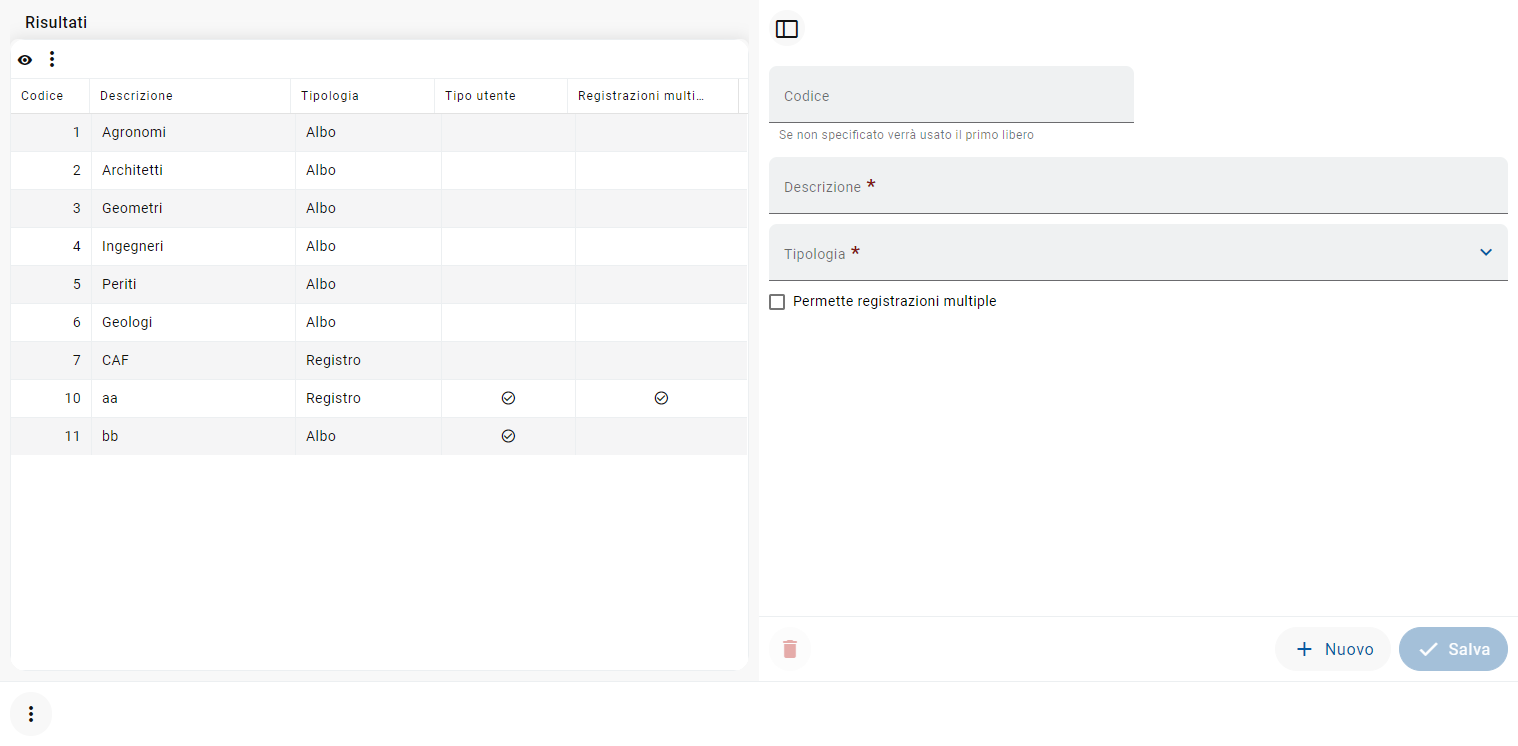Viewport: 1518px width, 746px height.
Task: Click code cell 10
Action: pyautogui.click(x=51, y=398)
